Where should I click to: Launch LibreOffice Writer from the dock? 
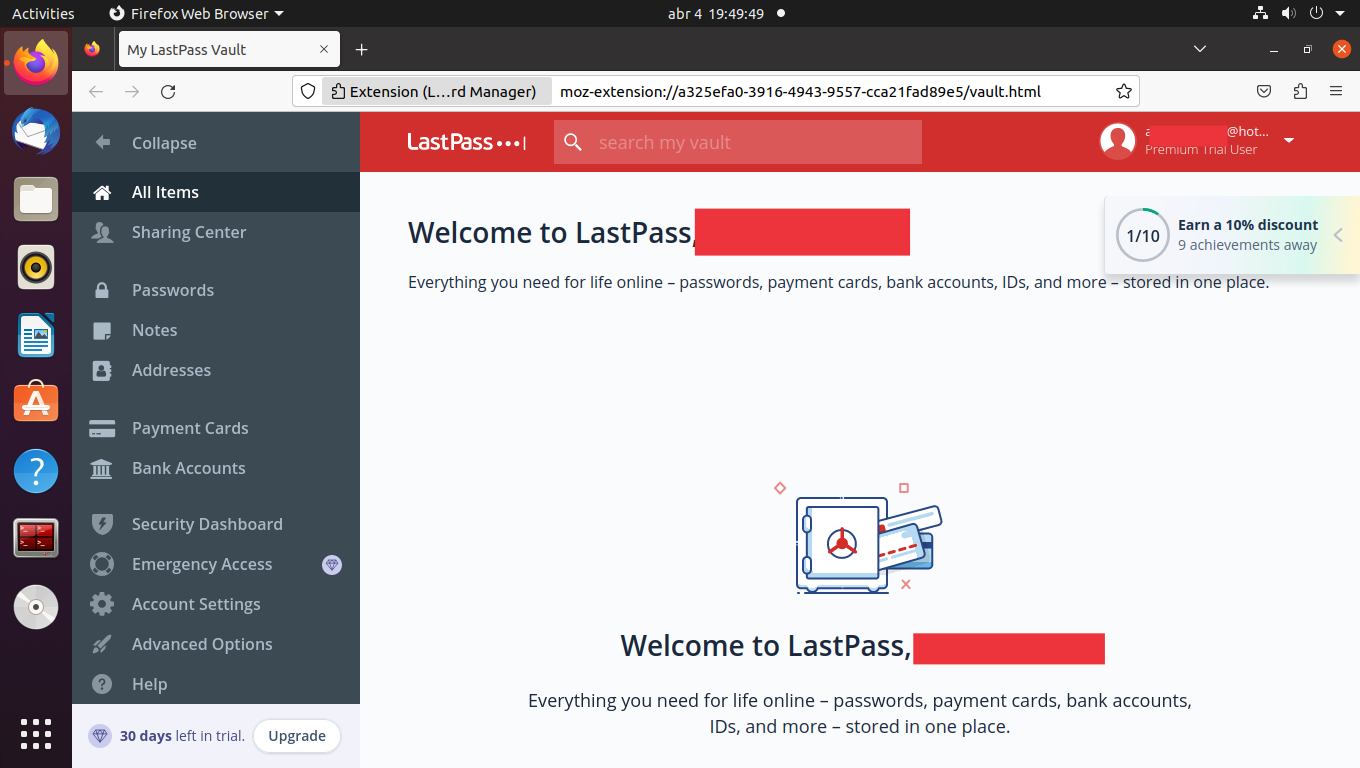pyautogui.click(x=36, y=335)
